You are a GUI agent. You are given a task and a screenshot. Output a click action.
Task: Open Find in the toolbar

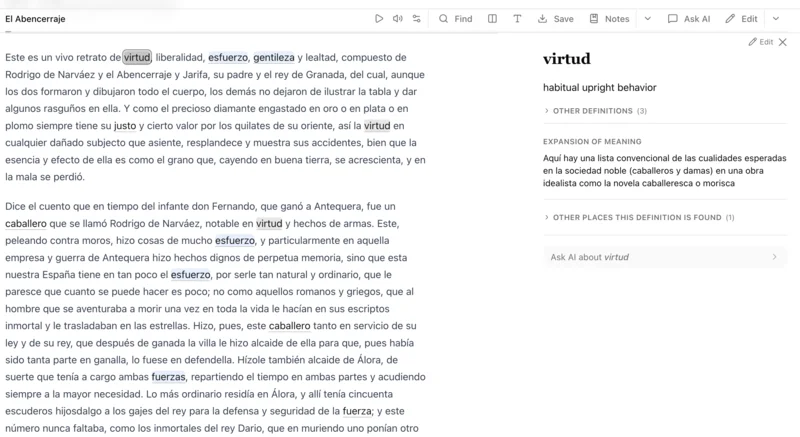click(x=456, y=19)
